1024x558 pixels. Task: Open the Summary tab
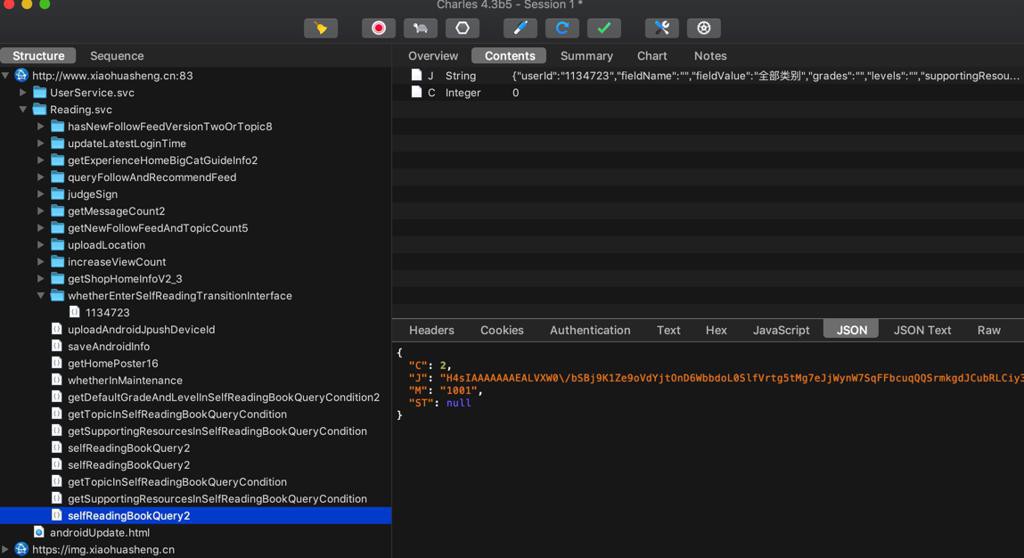pos(586,56)
